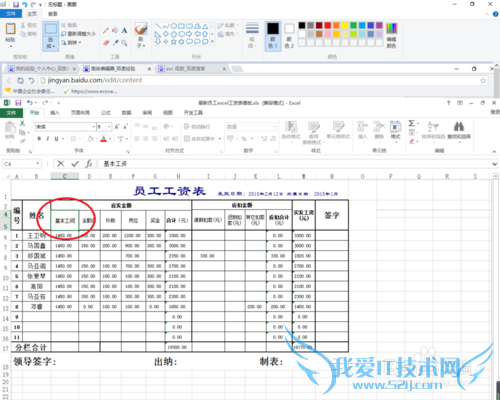Select column C header in Excel
This screenshot has height=400, width=500.
pyautogui.click(x=65, y=176)
